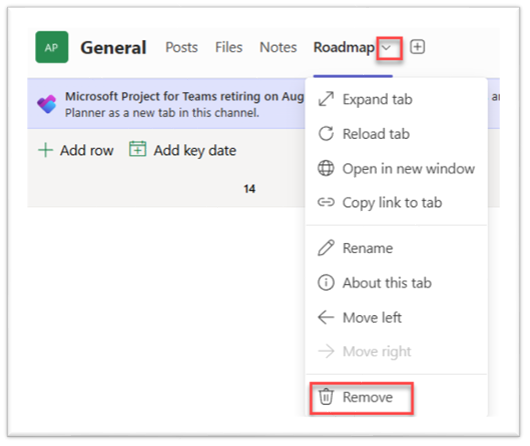Open the Roadmap tab dropdown chevron
530x446 pixels.
[x=386, y=48]
